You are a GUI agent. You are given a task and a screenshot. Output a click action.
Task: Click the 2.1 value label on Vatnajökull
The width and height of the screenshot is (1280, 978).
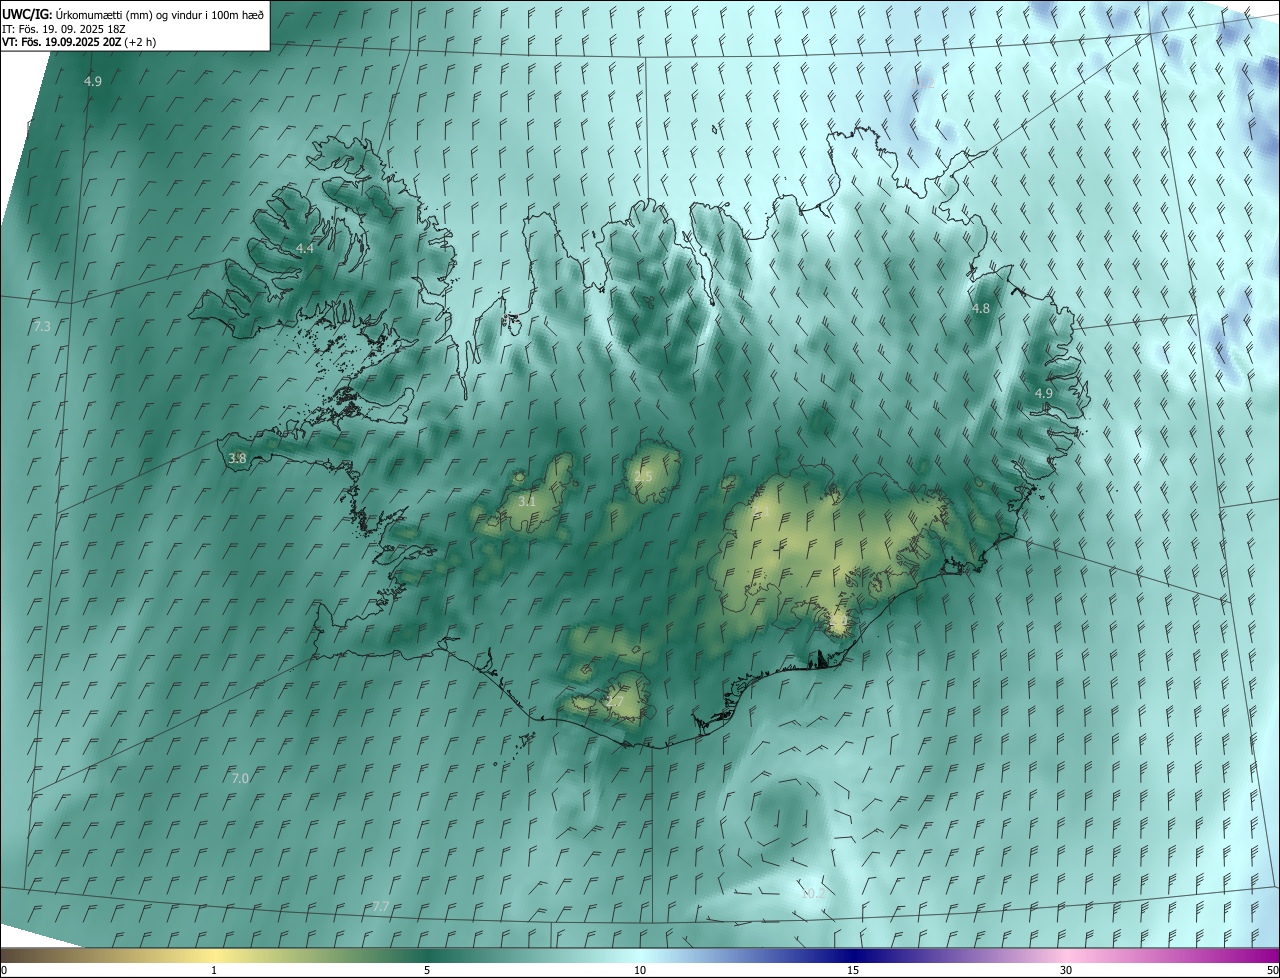pos(761,511)
